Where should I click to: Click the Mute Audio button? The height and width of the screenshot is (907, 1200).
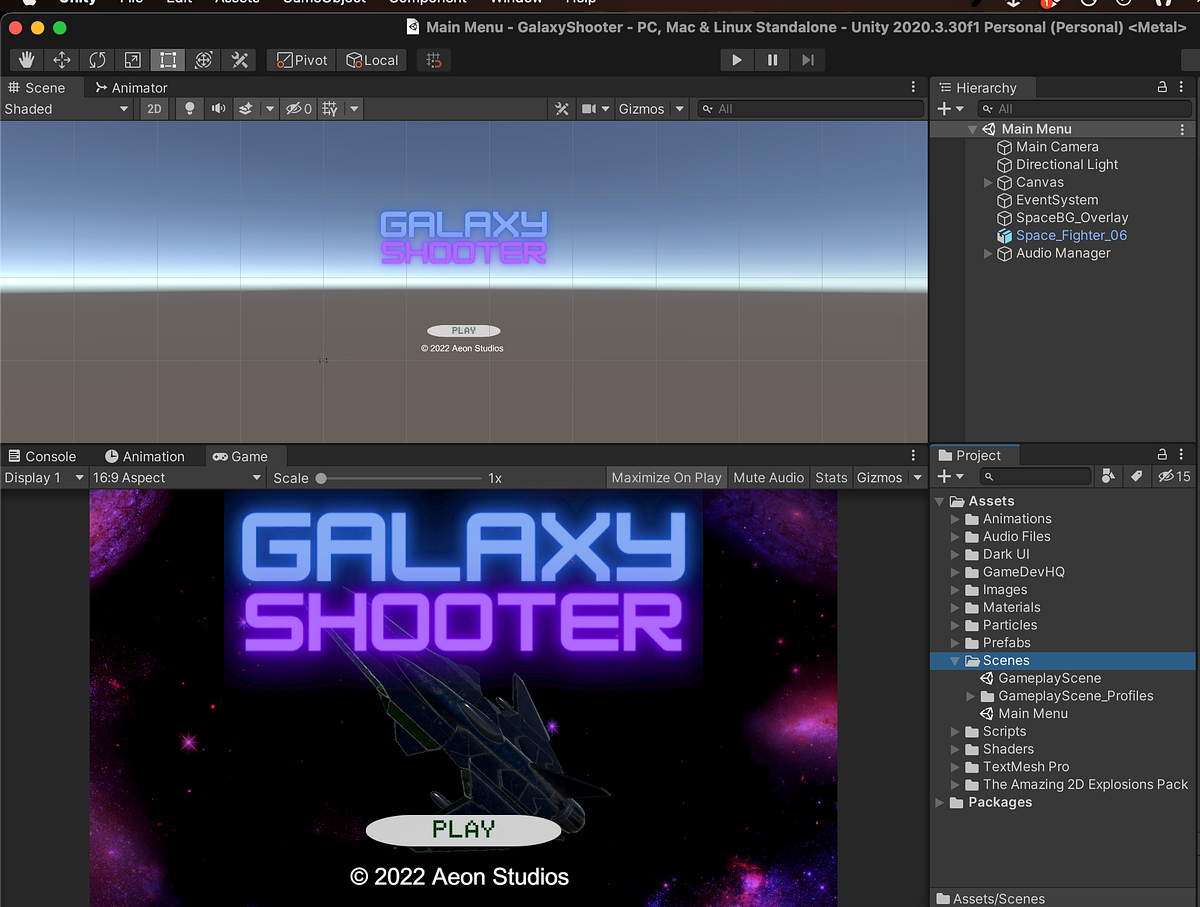(768, 478)
